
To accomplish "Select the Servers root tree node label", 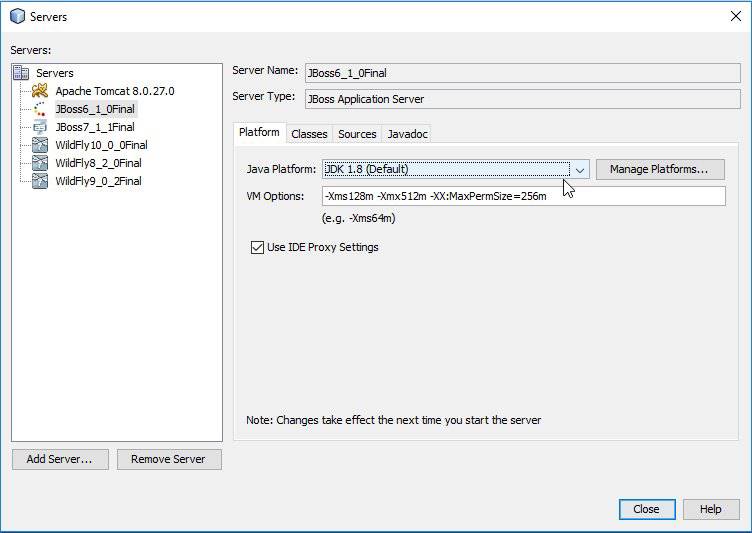I will point(55,73).
